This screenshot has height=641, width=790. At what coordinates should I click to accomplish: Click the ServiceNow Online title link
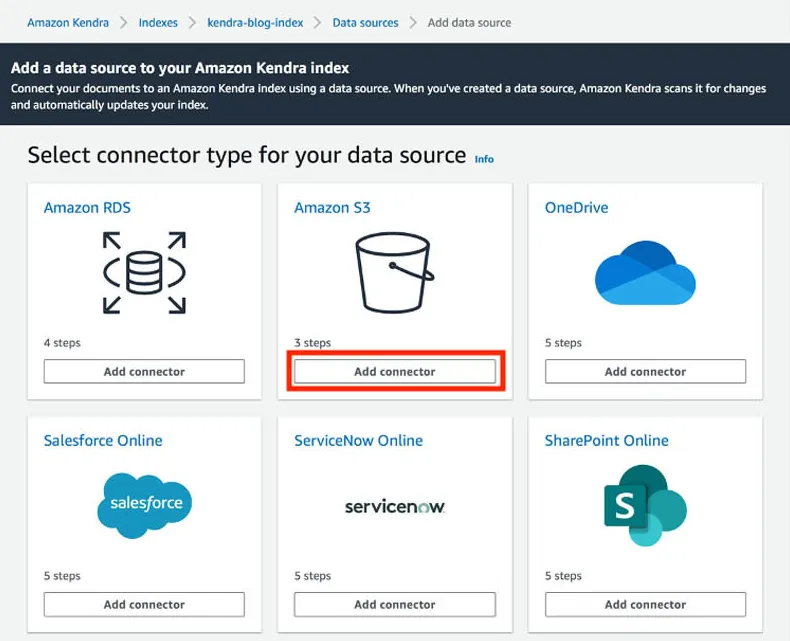(x=358, y=440)
